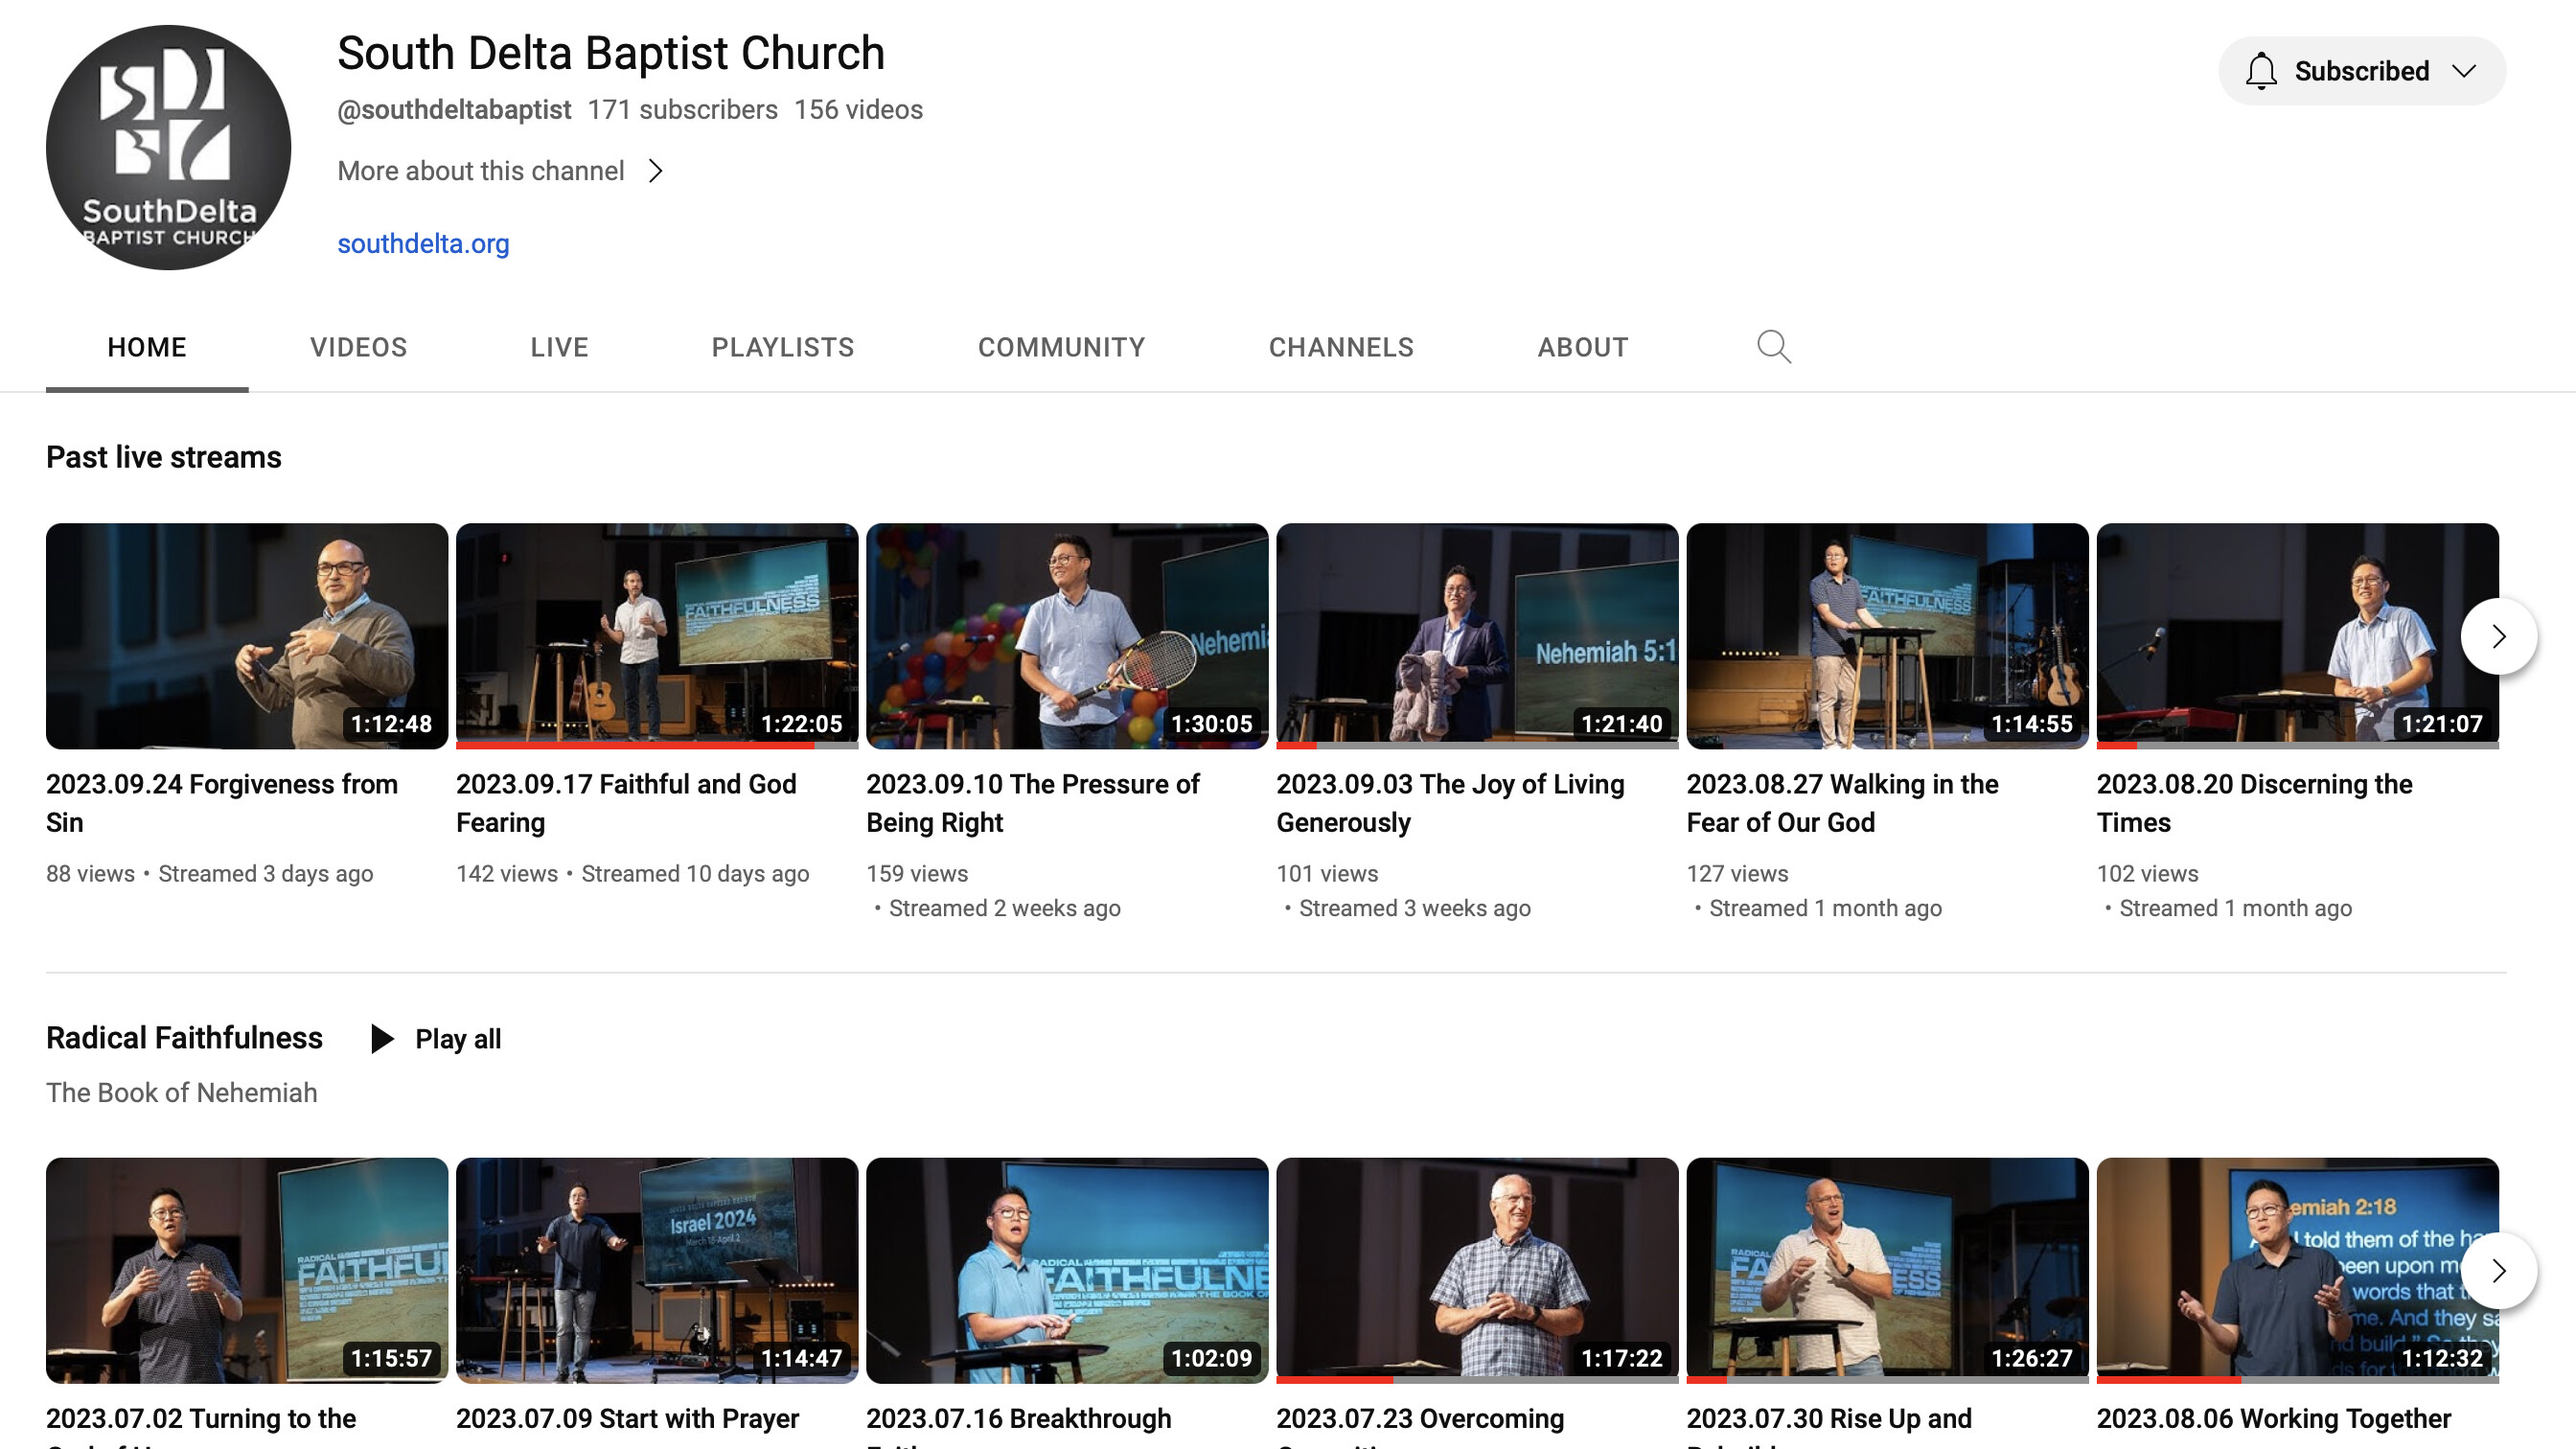
Task: Open the Radical Faithfulness playlist title
Action: coord(184,1038)
